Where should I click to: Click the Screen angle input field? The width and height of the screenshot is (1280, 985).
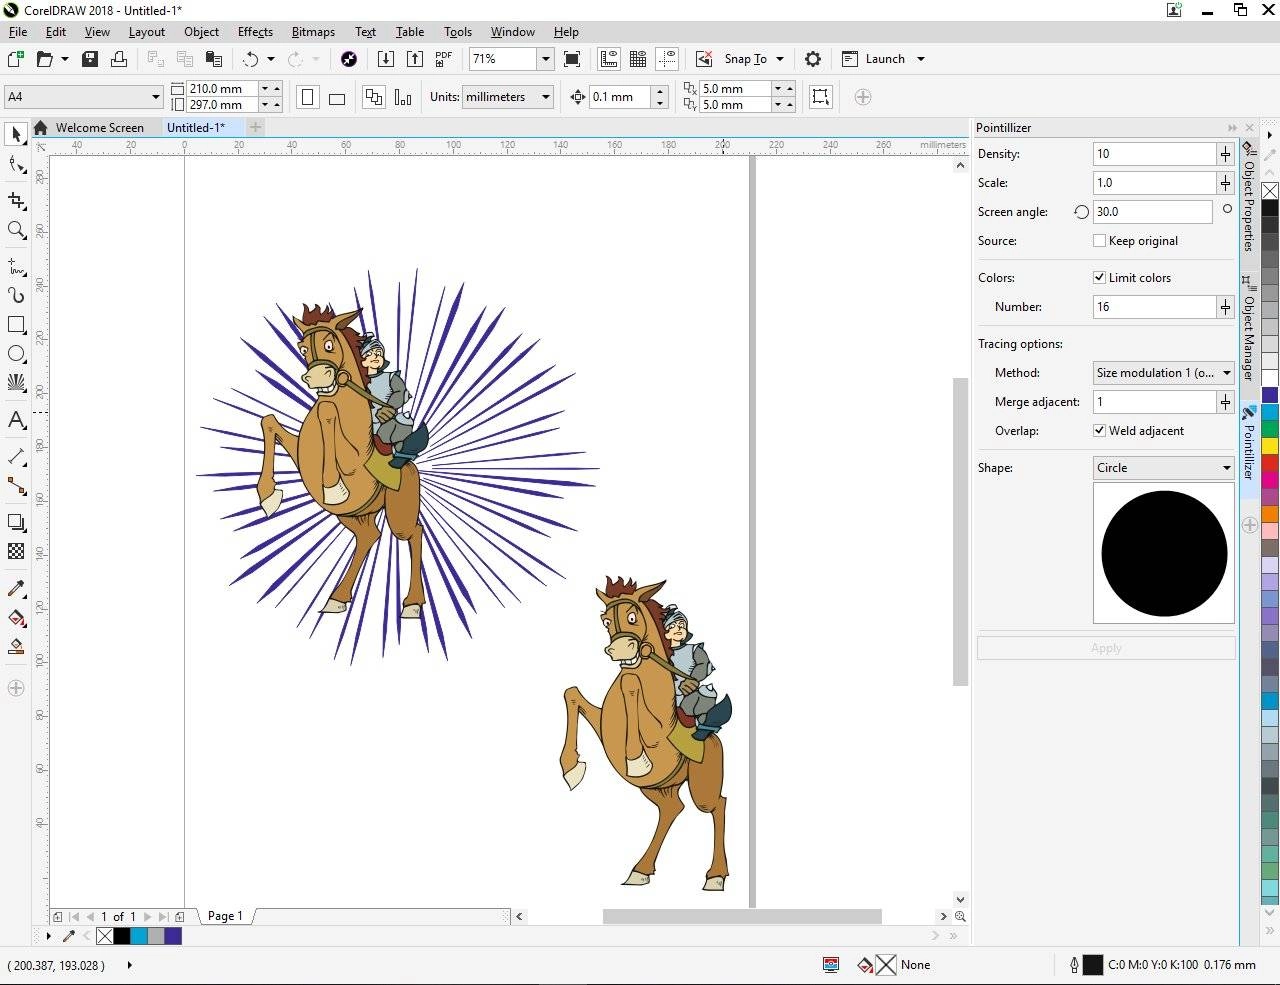click(1153, 212)
